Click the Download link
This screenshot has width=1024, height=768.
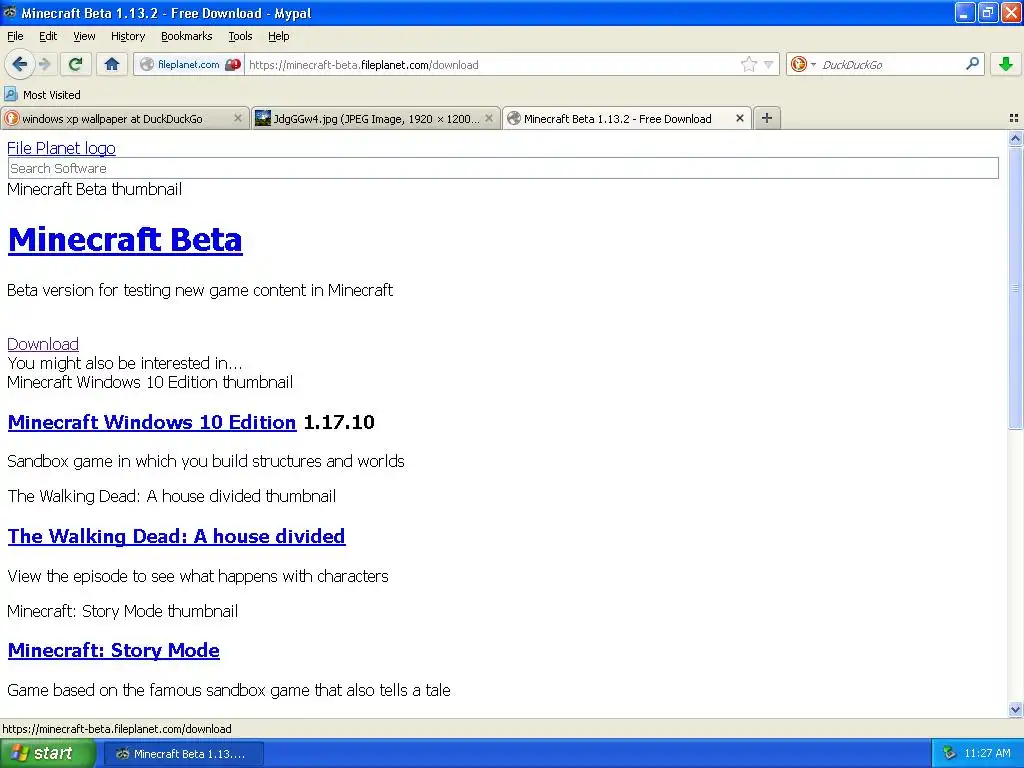(x=43, y=344)
